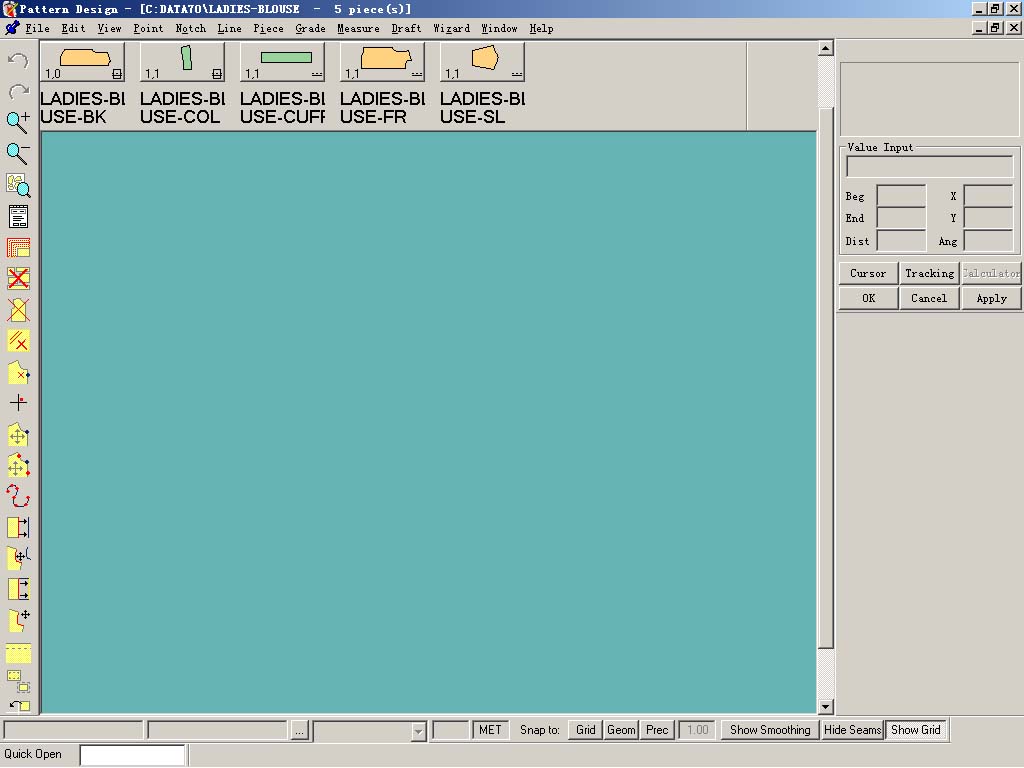Click the rotate piece icon with curved arrow
Viewport: 1024px width, 768px height.
(x=18, y=705)
